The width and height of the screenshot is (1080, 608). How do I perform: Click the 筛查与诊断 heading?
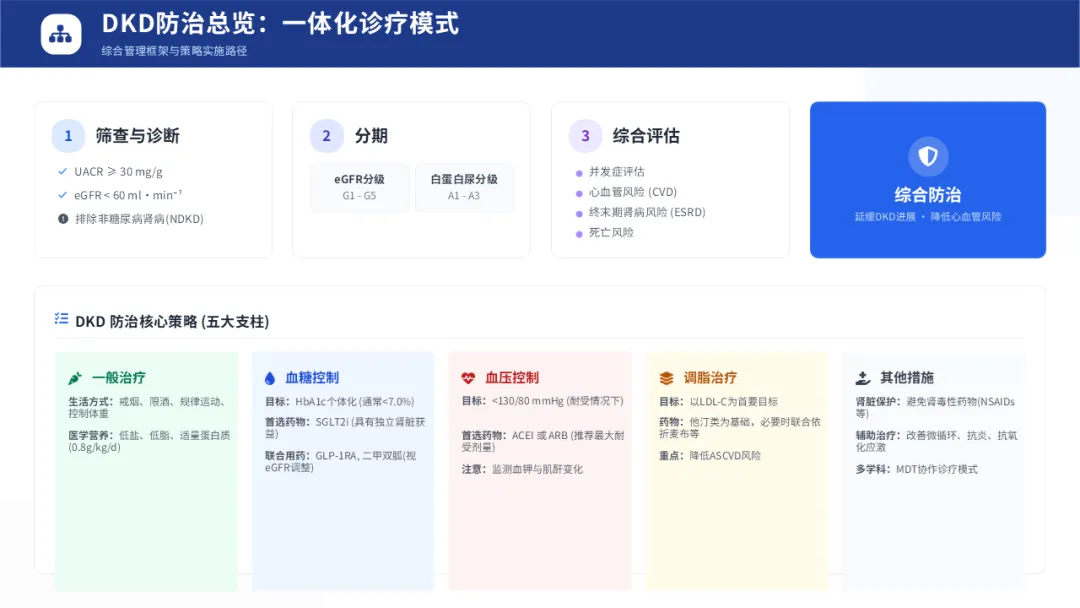pos(137,136)
